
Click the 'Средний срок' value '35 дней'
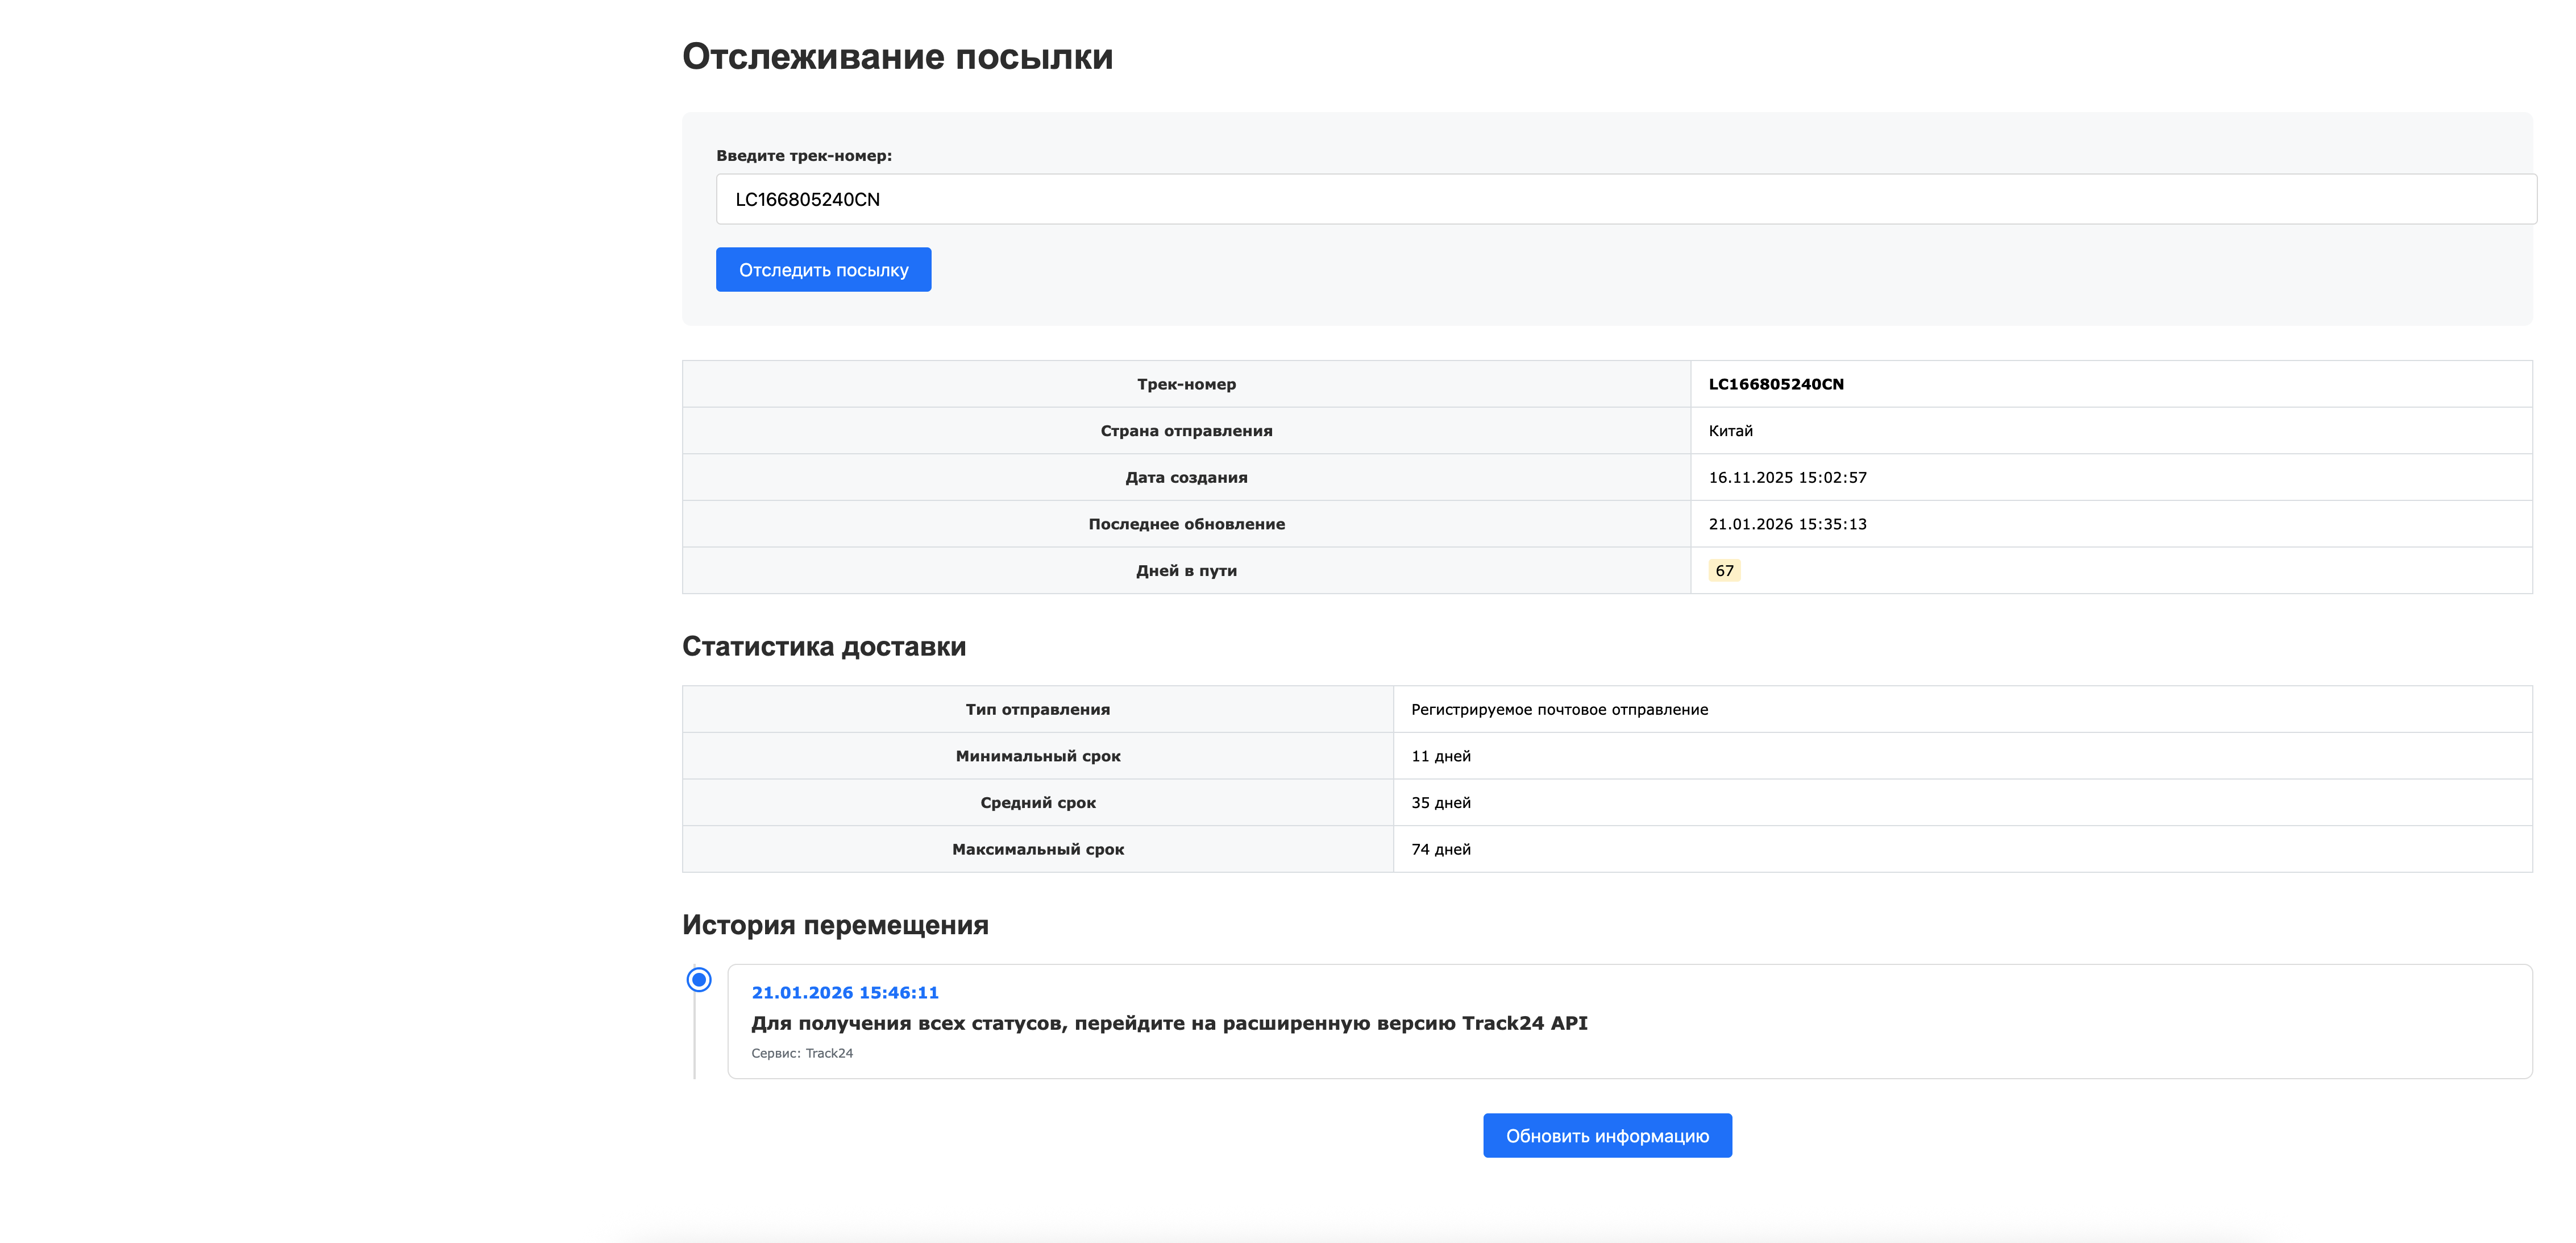[1440, 802]
